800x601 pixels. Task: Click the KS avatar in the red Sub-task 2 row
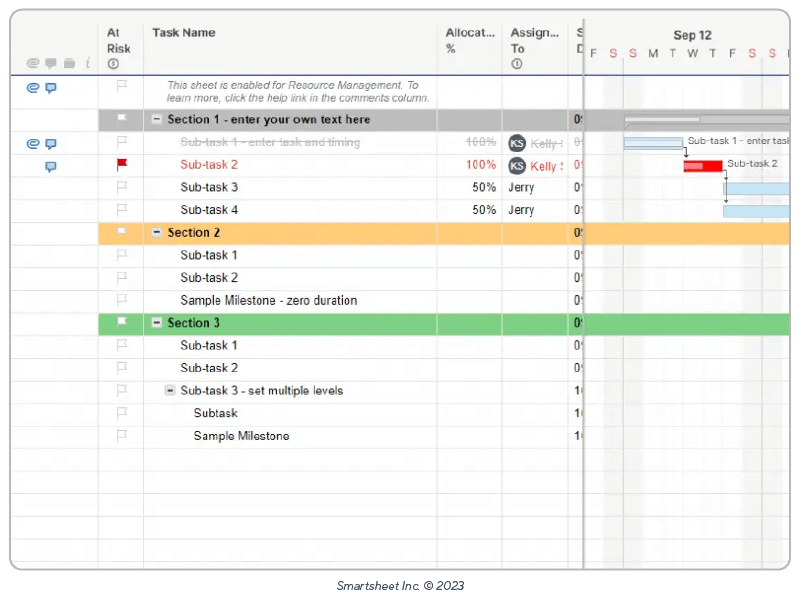click(x=517, y=166)
